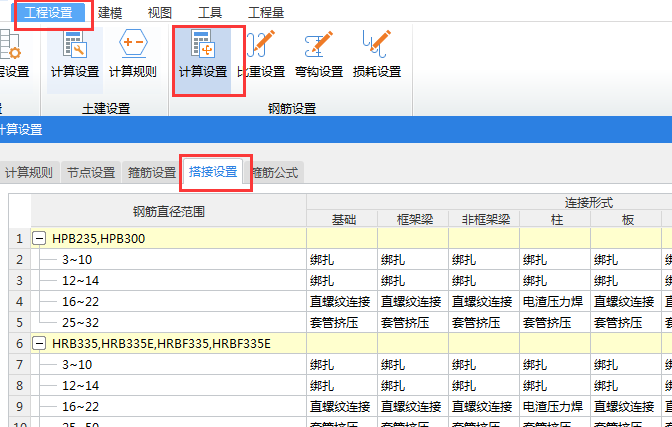Image resolution: width=672 pixels, height=427 pixels.
Task: Open the 视图 ribbon tab
Action: pyautogui.click(x=159, y=13)
